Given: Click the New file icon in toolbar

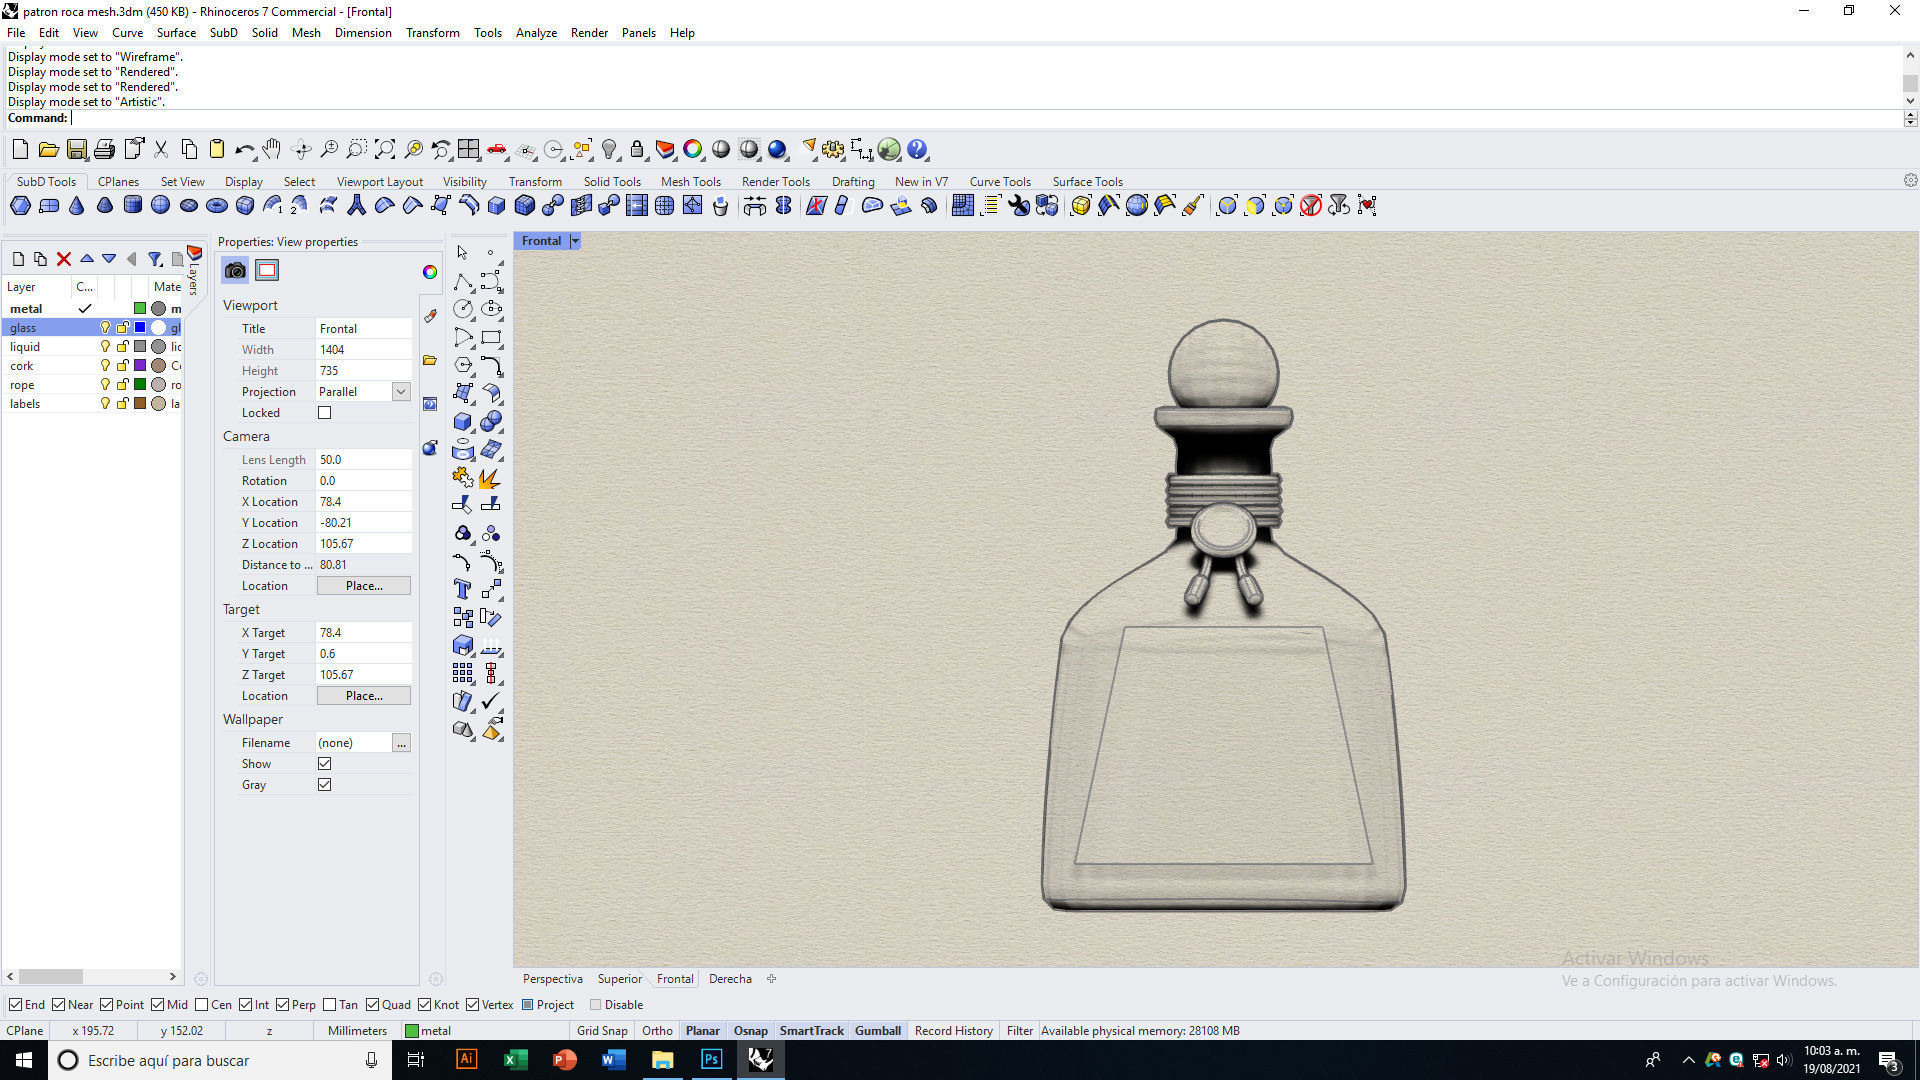Looking at the screenshot, I should coord(20,150).
